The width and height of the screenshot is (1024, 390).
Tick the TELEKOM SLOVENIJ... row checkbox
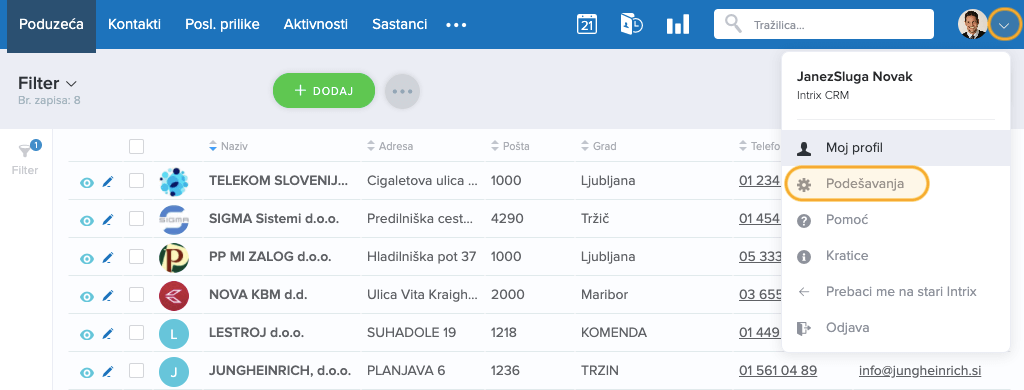(136, 181)
